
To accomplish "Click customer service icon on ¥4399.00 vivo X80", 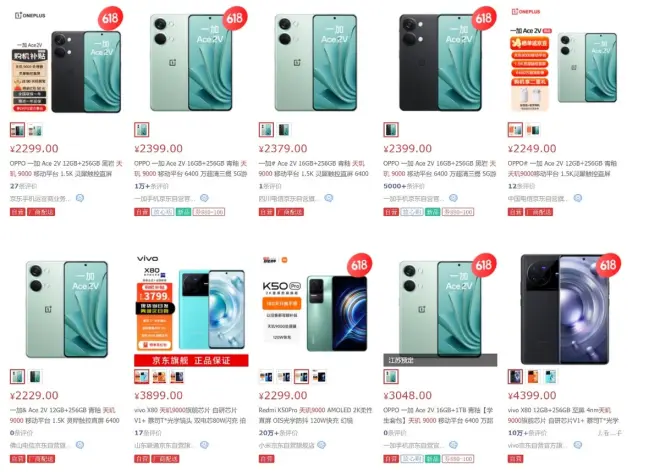I will [x=578, y=445].
